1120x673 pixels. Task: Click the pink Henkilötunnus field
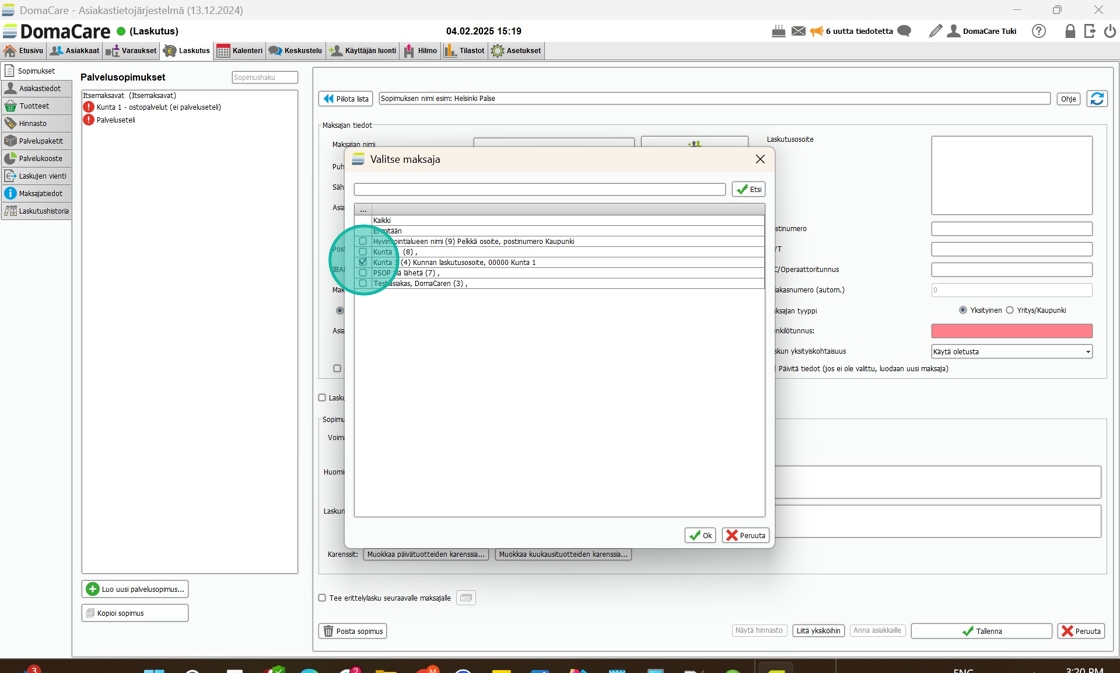[1011, 331]
